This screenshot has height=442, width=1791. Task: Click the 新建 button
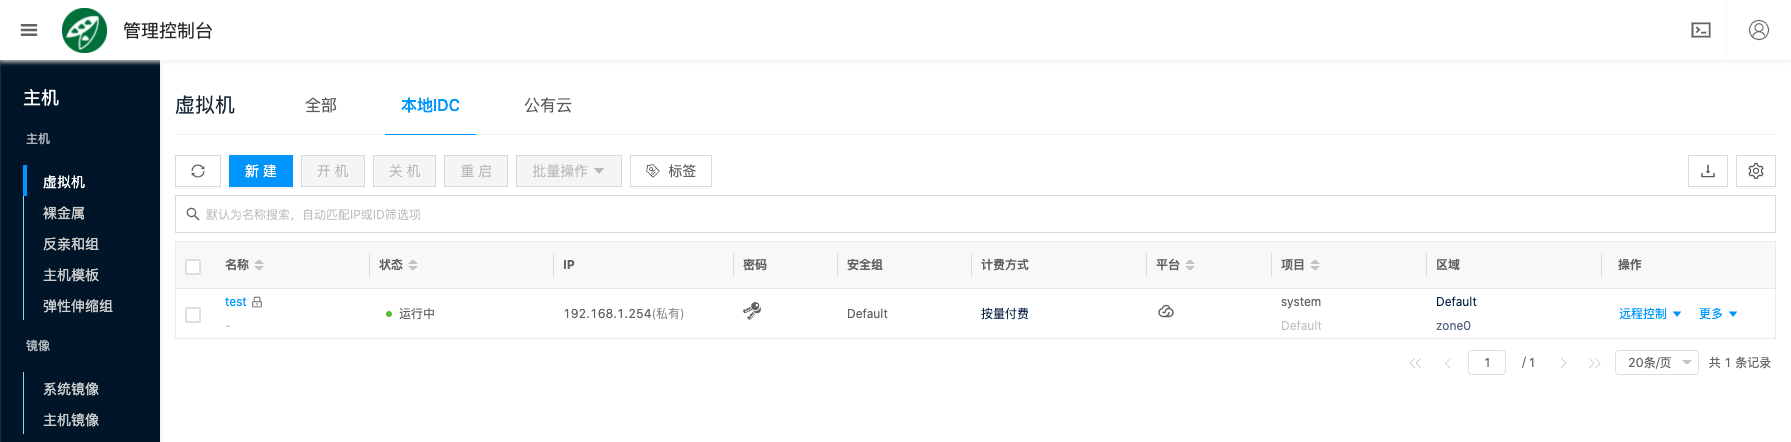click(x=260, y=171)
